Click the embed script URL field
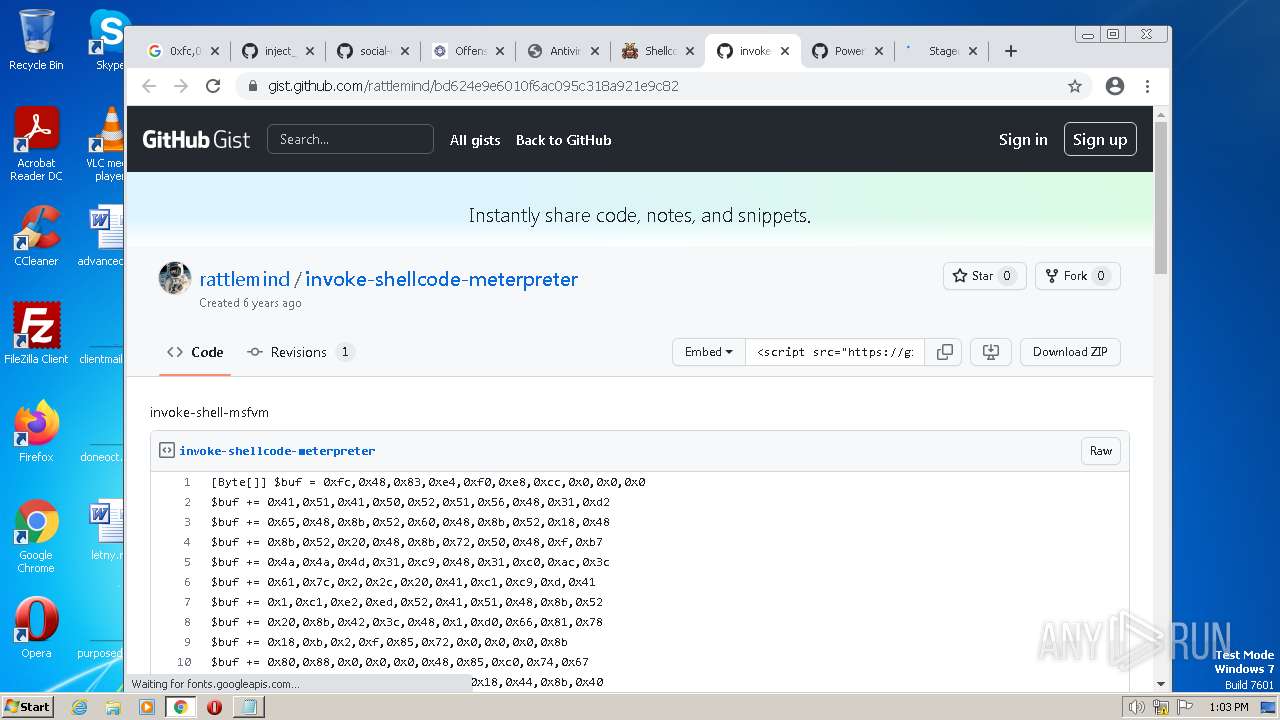Screen dimensions: 1280x720 [835, 352]
